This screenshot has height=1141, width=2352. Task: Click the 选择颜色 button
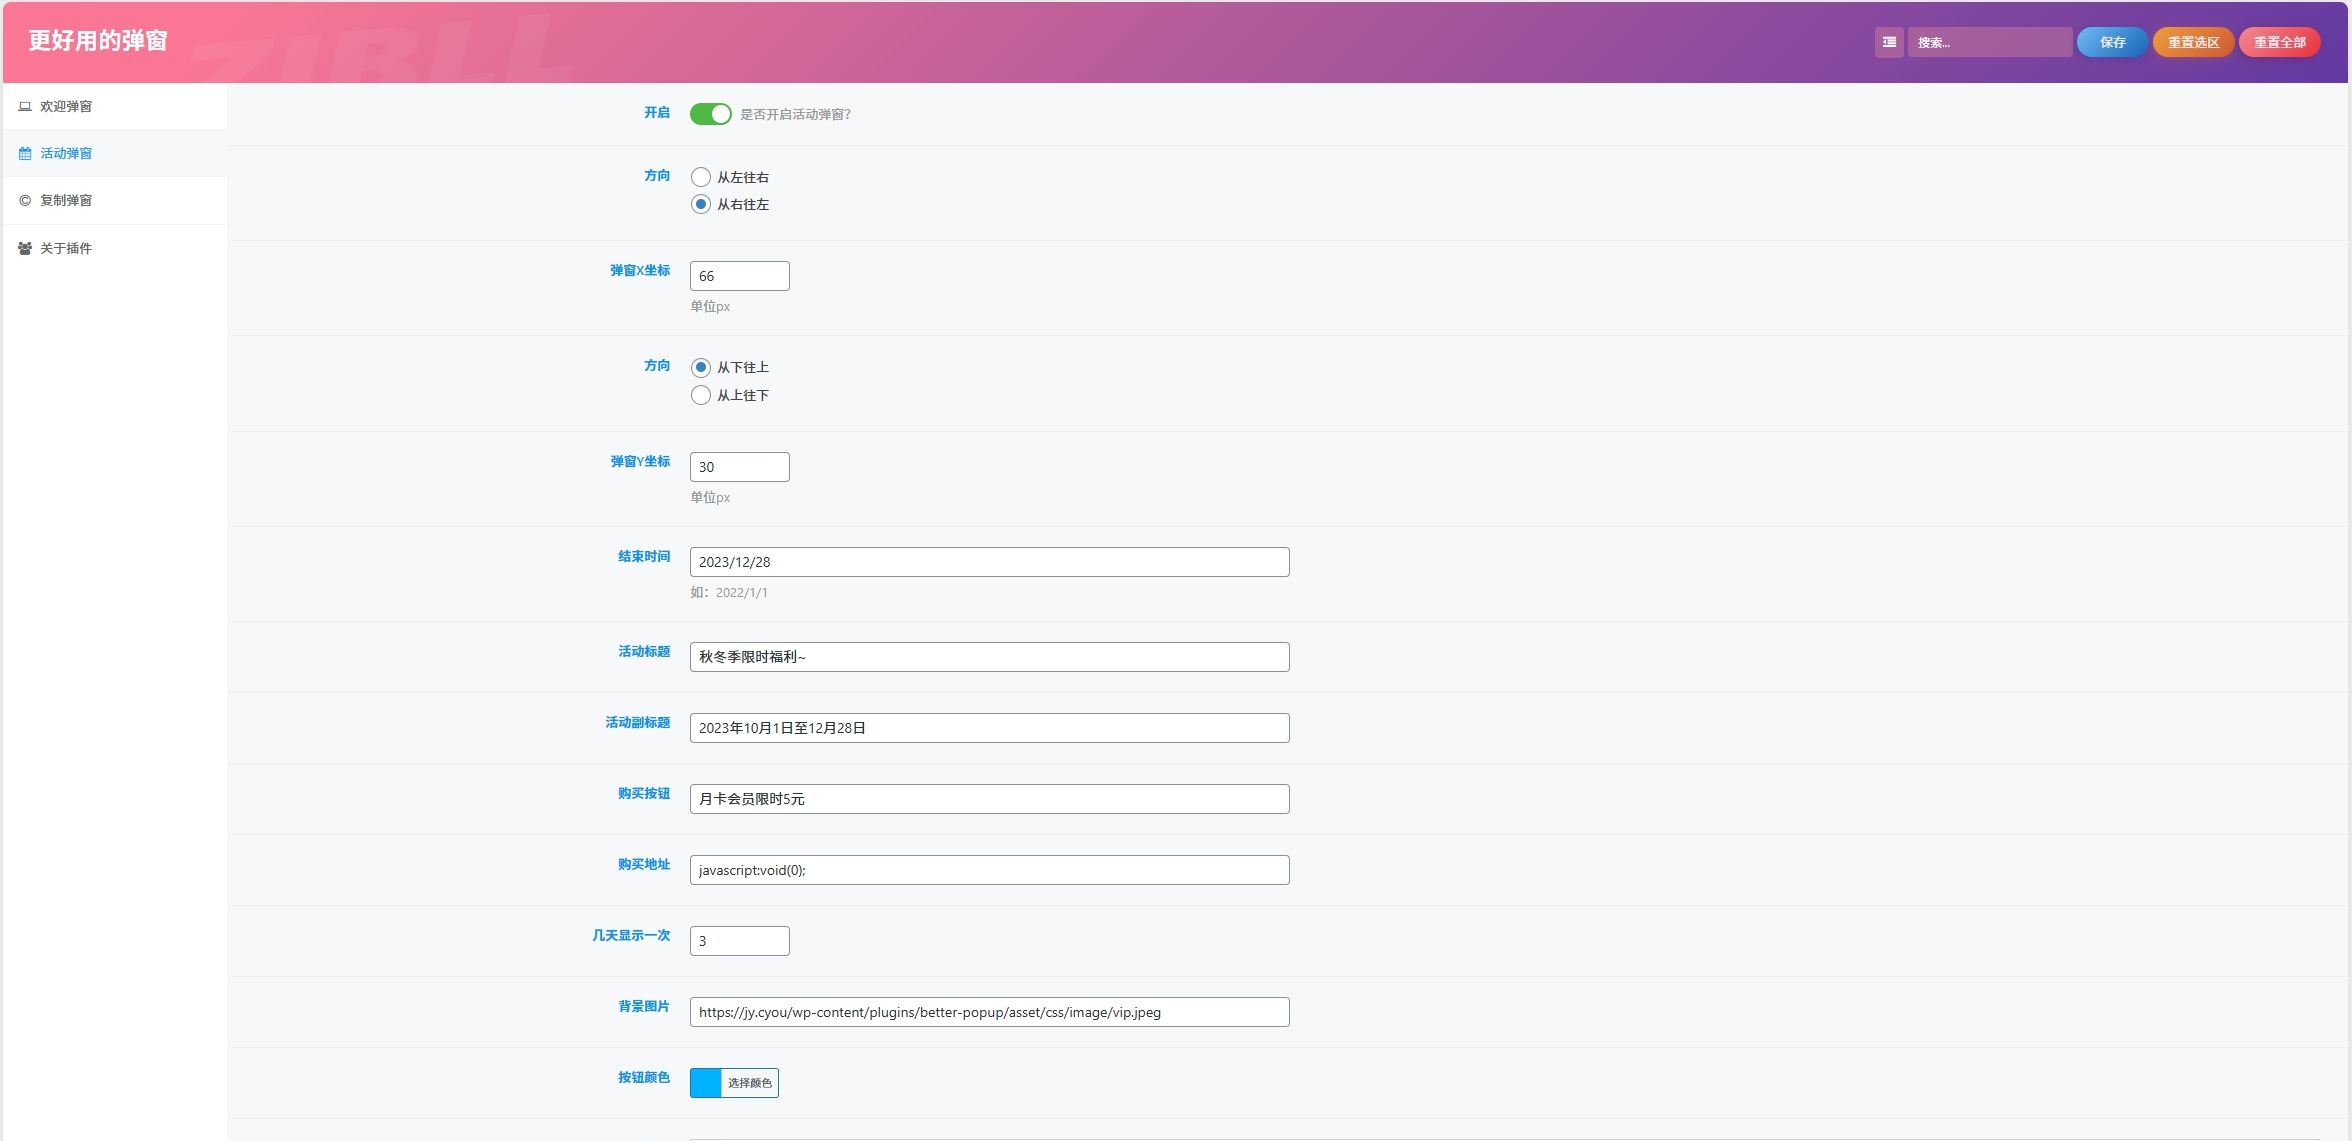click(x=750, y=1083)
